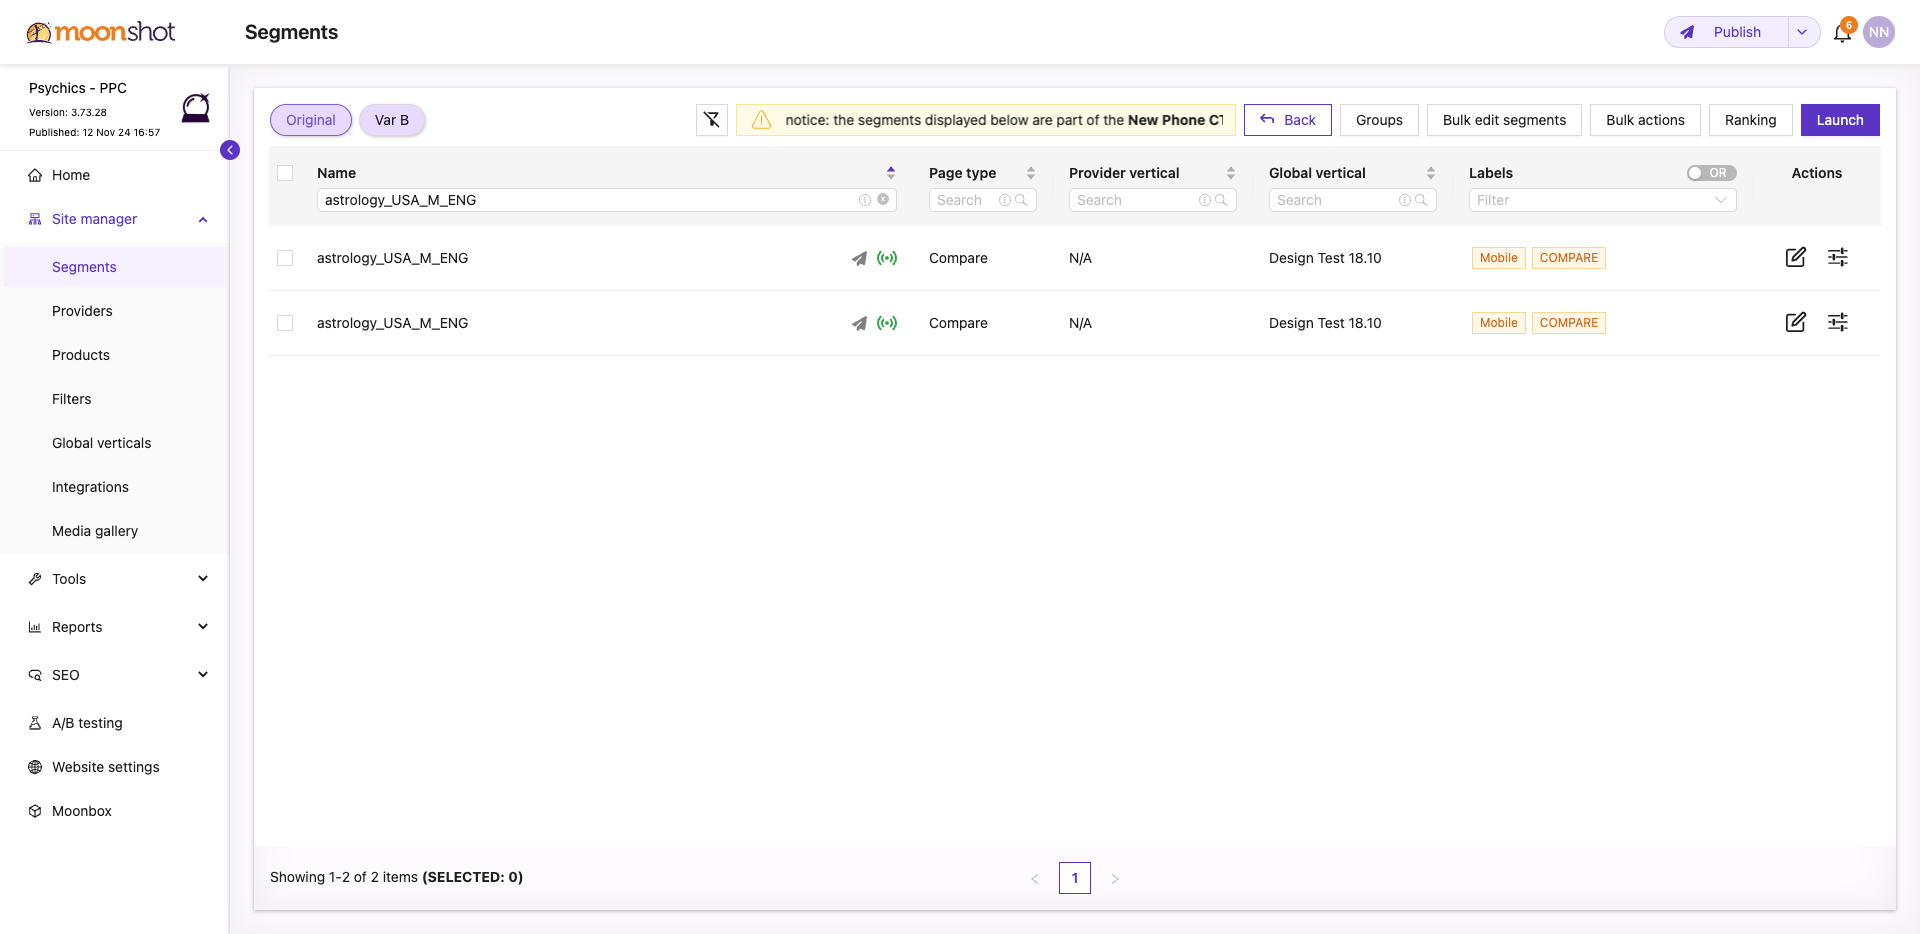Open the Publish dropdown arrow
This screenshot has height=934, width=1920.
(1802, 32)
